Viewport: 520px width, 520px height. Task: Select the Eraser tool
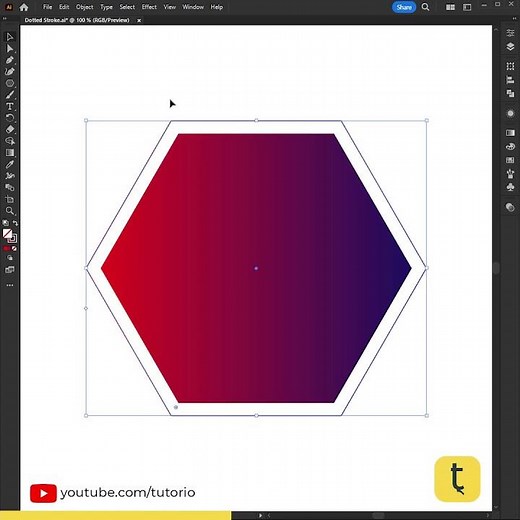coord(9,129)
